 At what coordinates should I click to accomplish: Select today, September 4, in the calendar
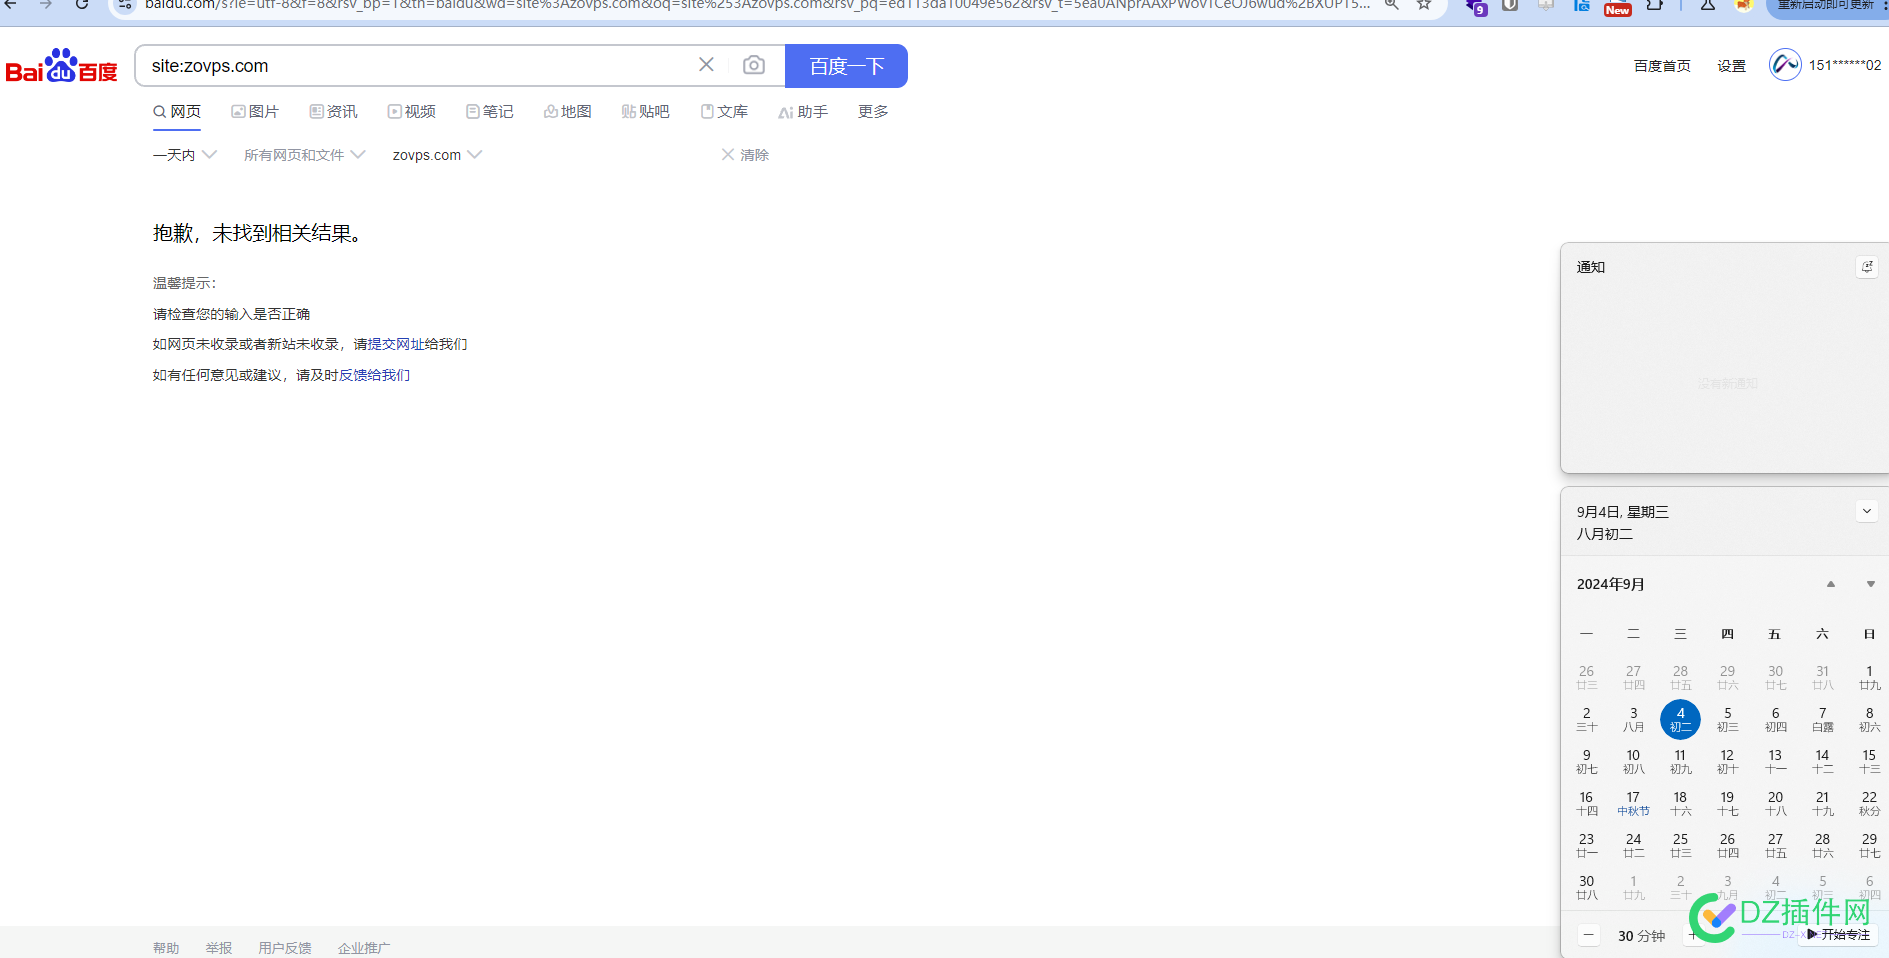point(1680,719)
